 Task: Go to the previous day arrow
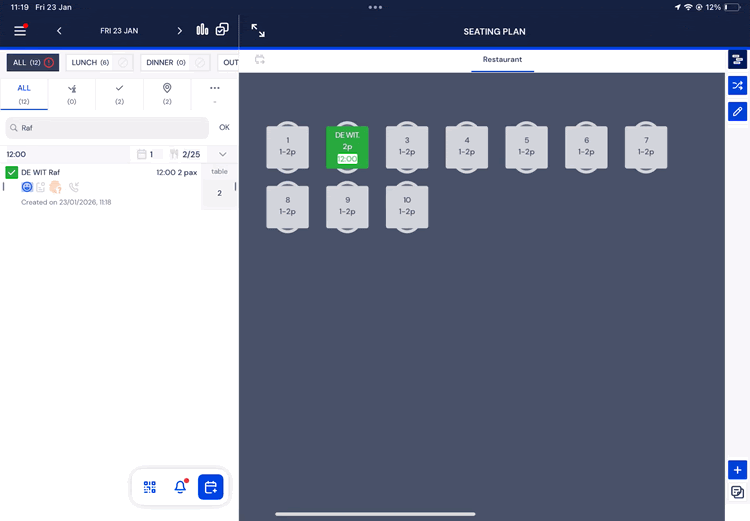59,31
